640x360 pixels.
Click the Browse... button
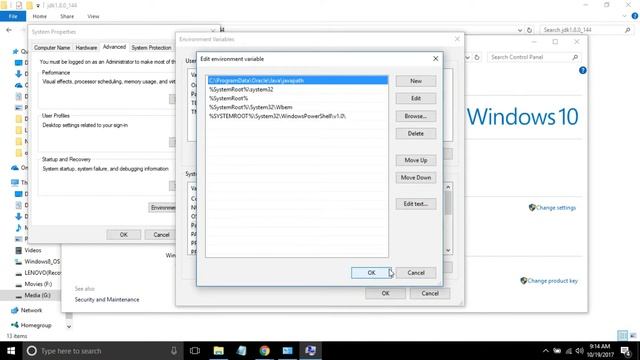[416, 116]
